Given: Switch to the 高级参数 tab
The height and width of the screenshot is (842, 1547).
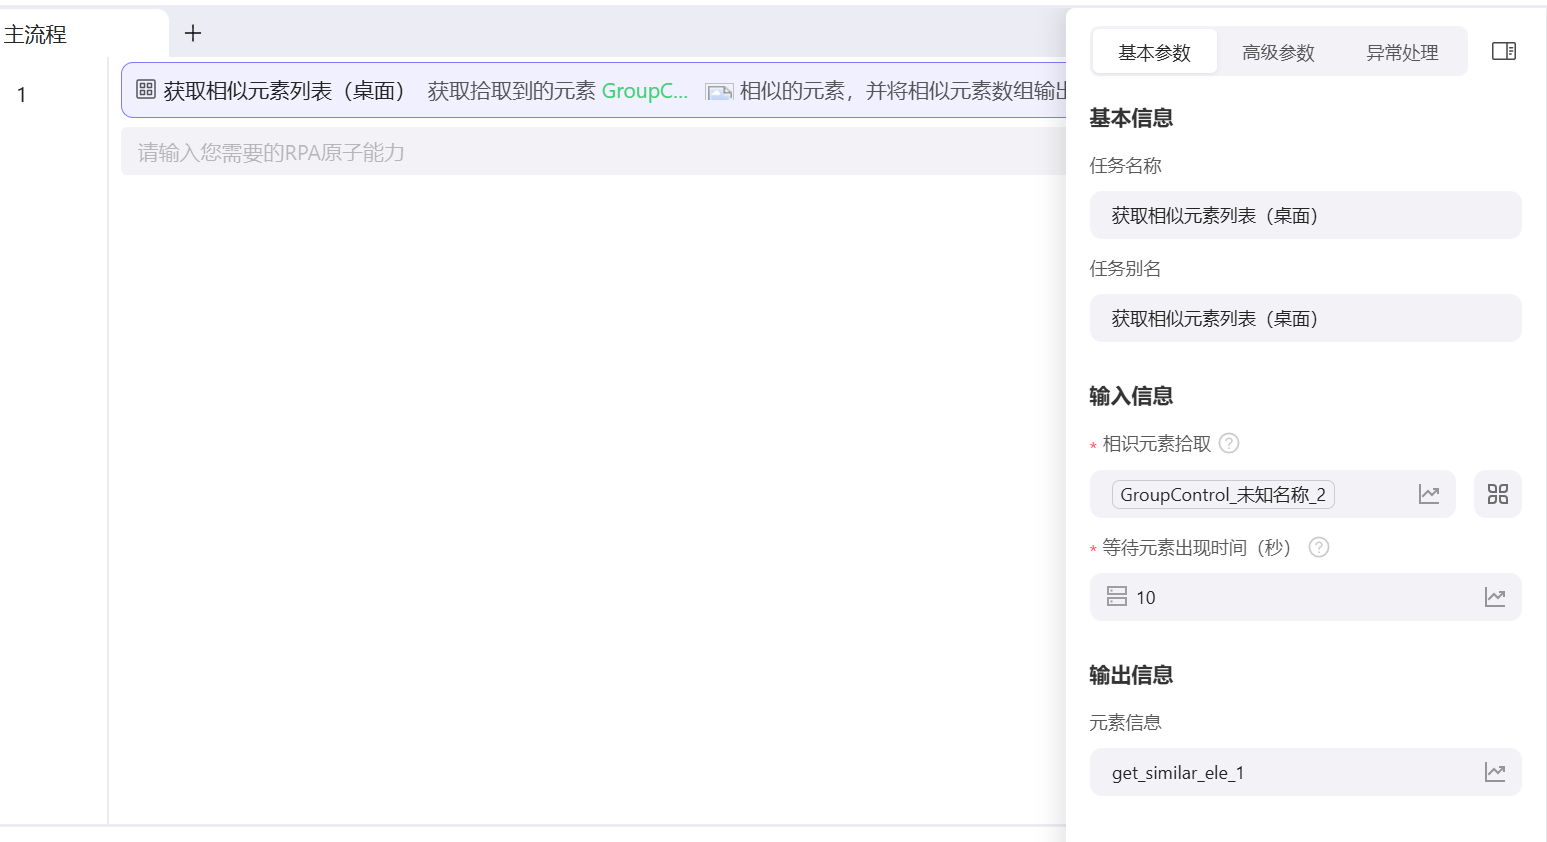Looking at the screenshot, I should tap(1278, 51).
